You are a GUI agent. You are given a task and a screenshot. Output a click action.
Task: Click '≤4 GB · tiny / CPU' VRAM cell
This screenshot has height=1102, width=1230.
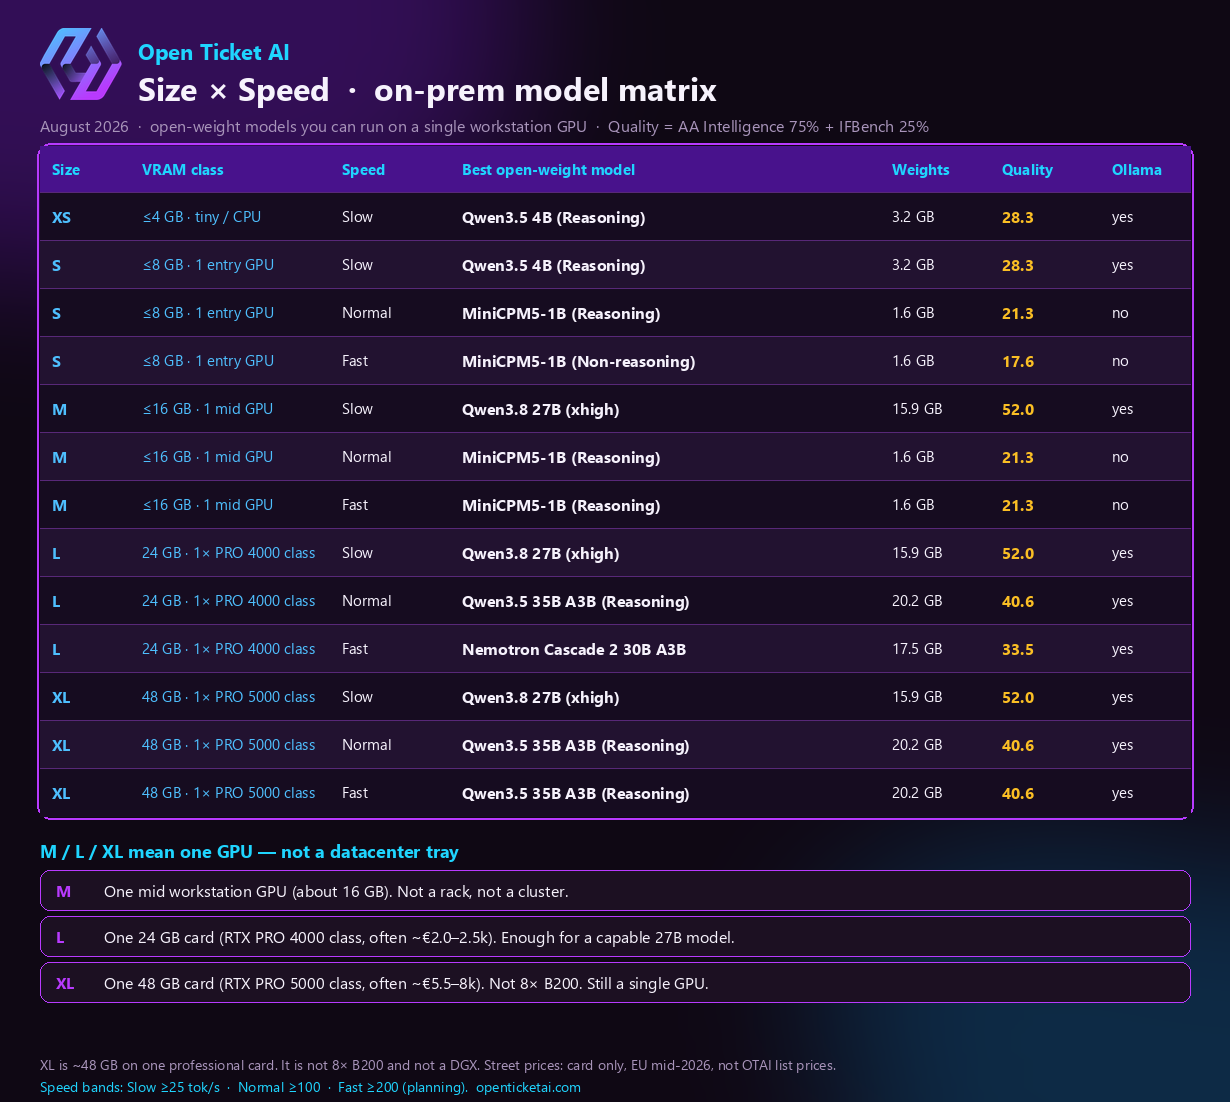201,217
